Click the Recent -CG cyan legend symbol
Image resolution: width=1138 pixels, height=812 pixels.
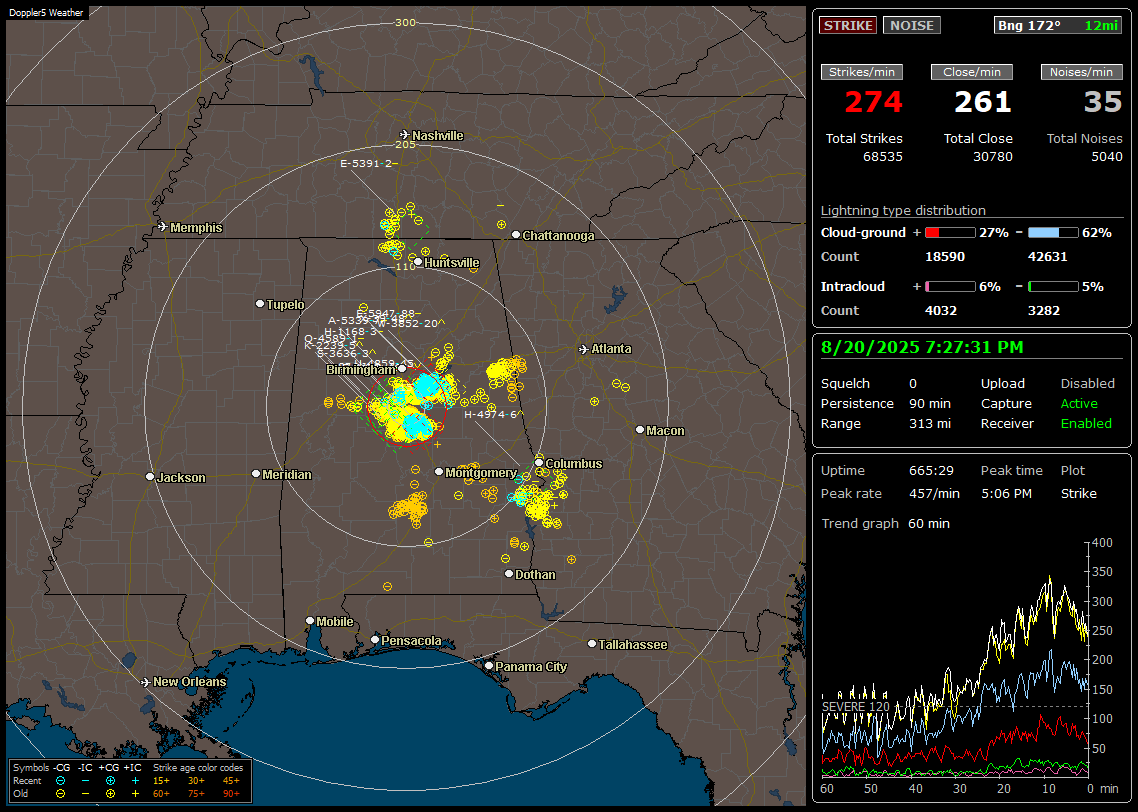click(x=61, y=781)
